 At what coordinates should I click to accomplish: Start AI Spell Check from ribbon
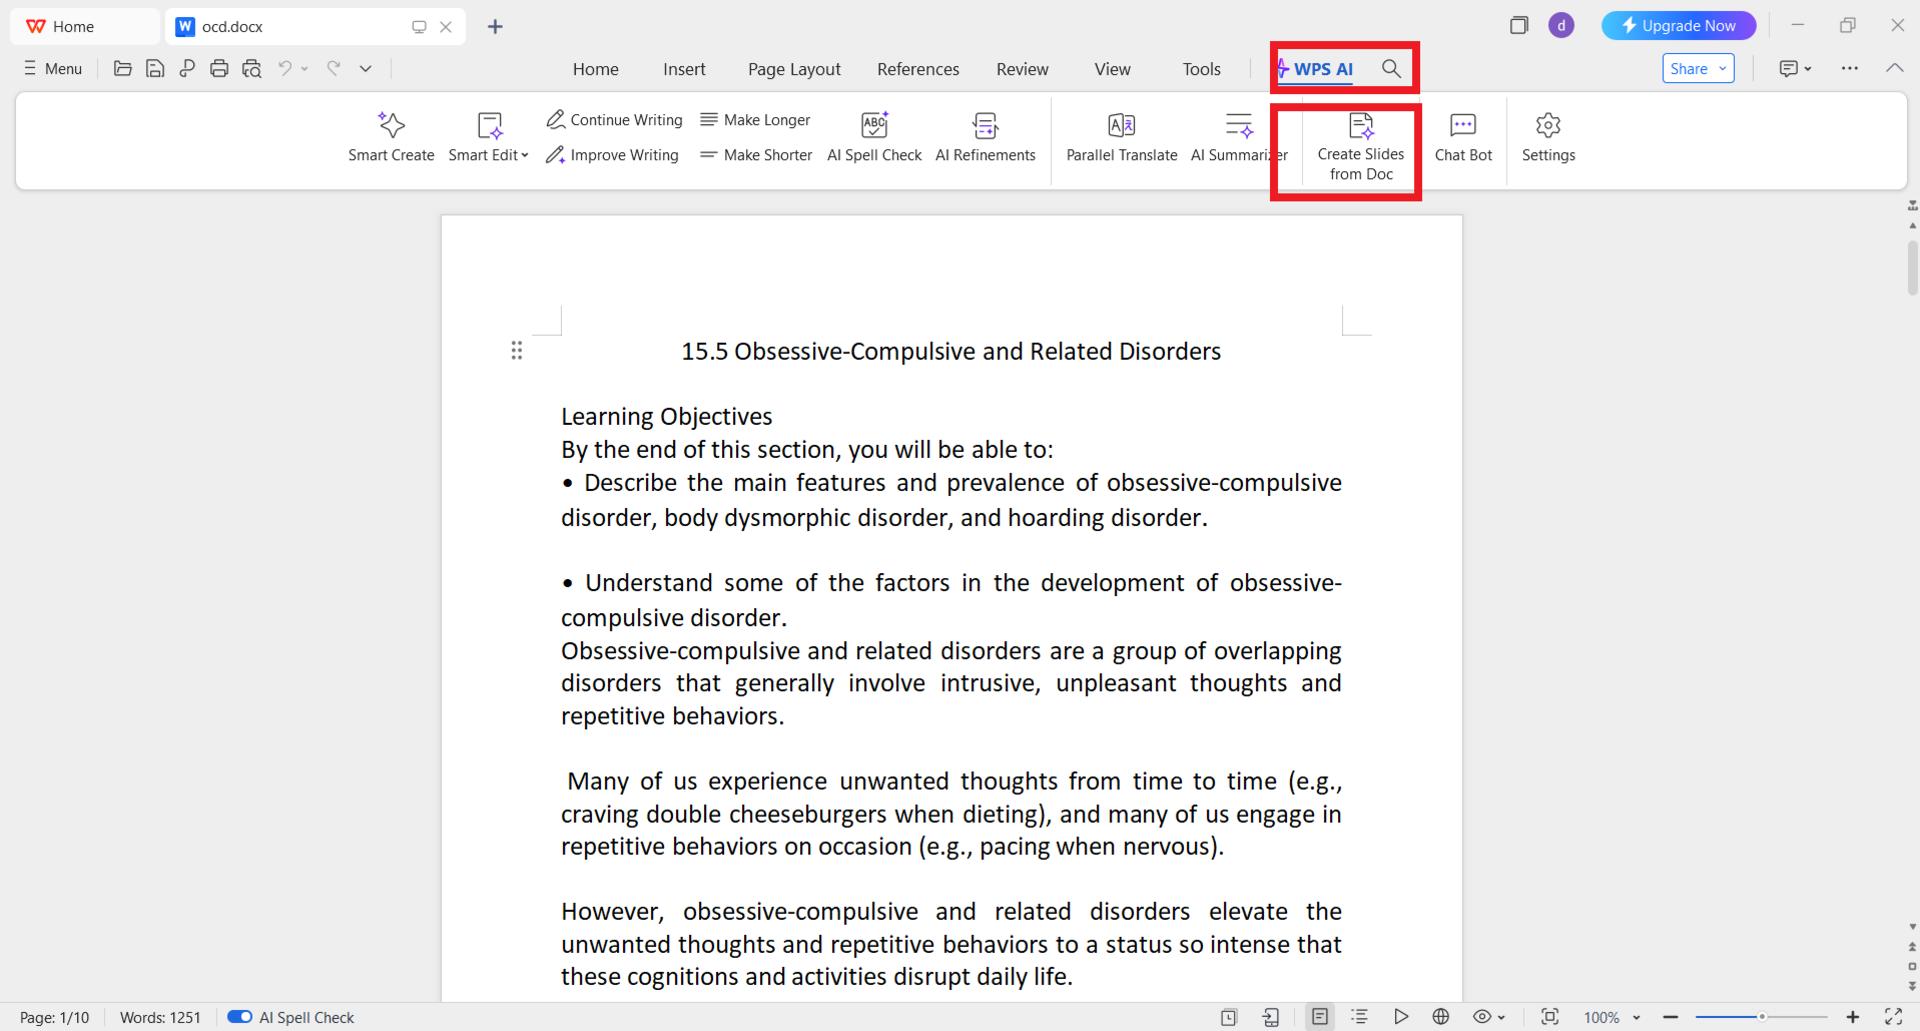(x=874, y=136)
